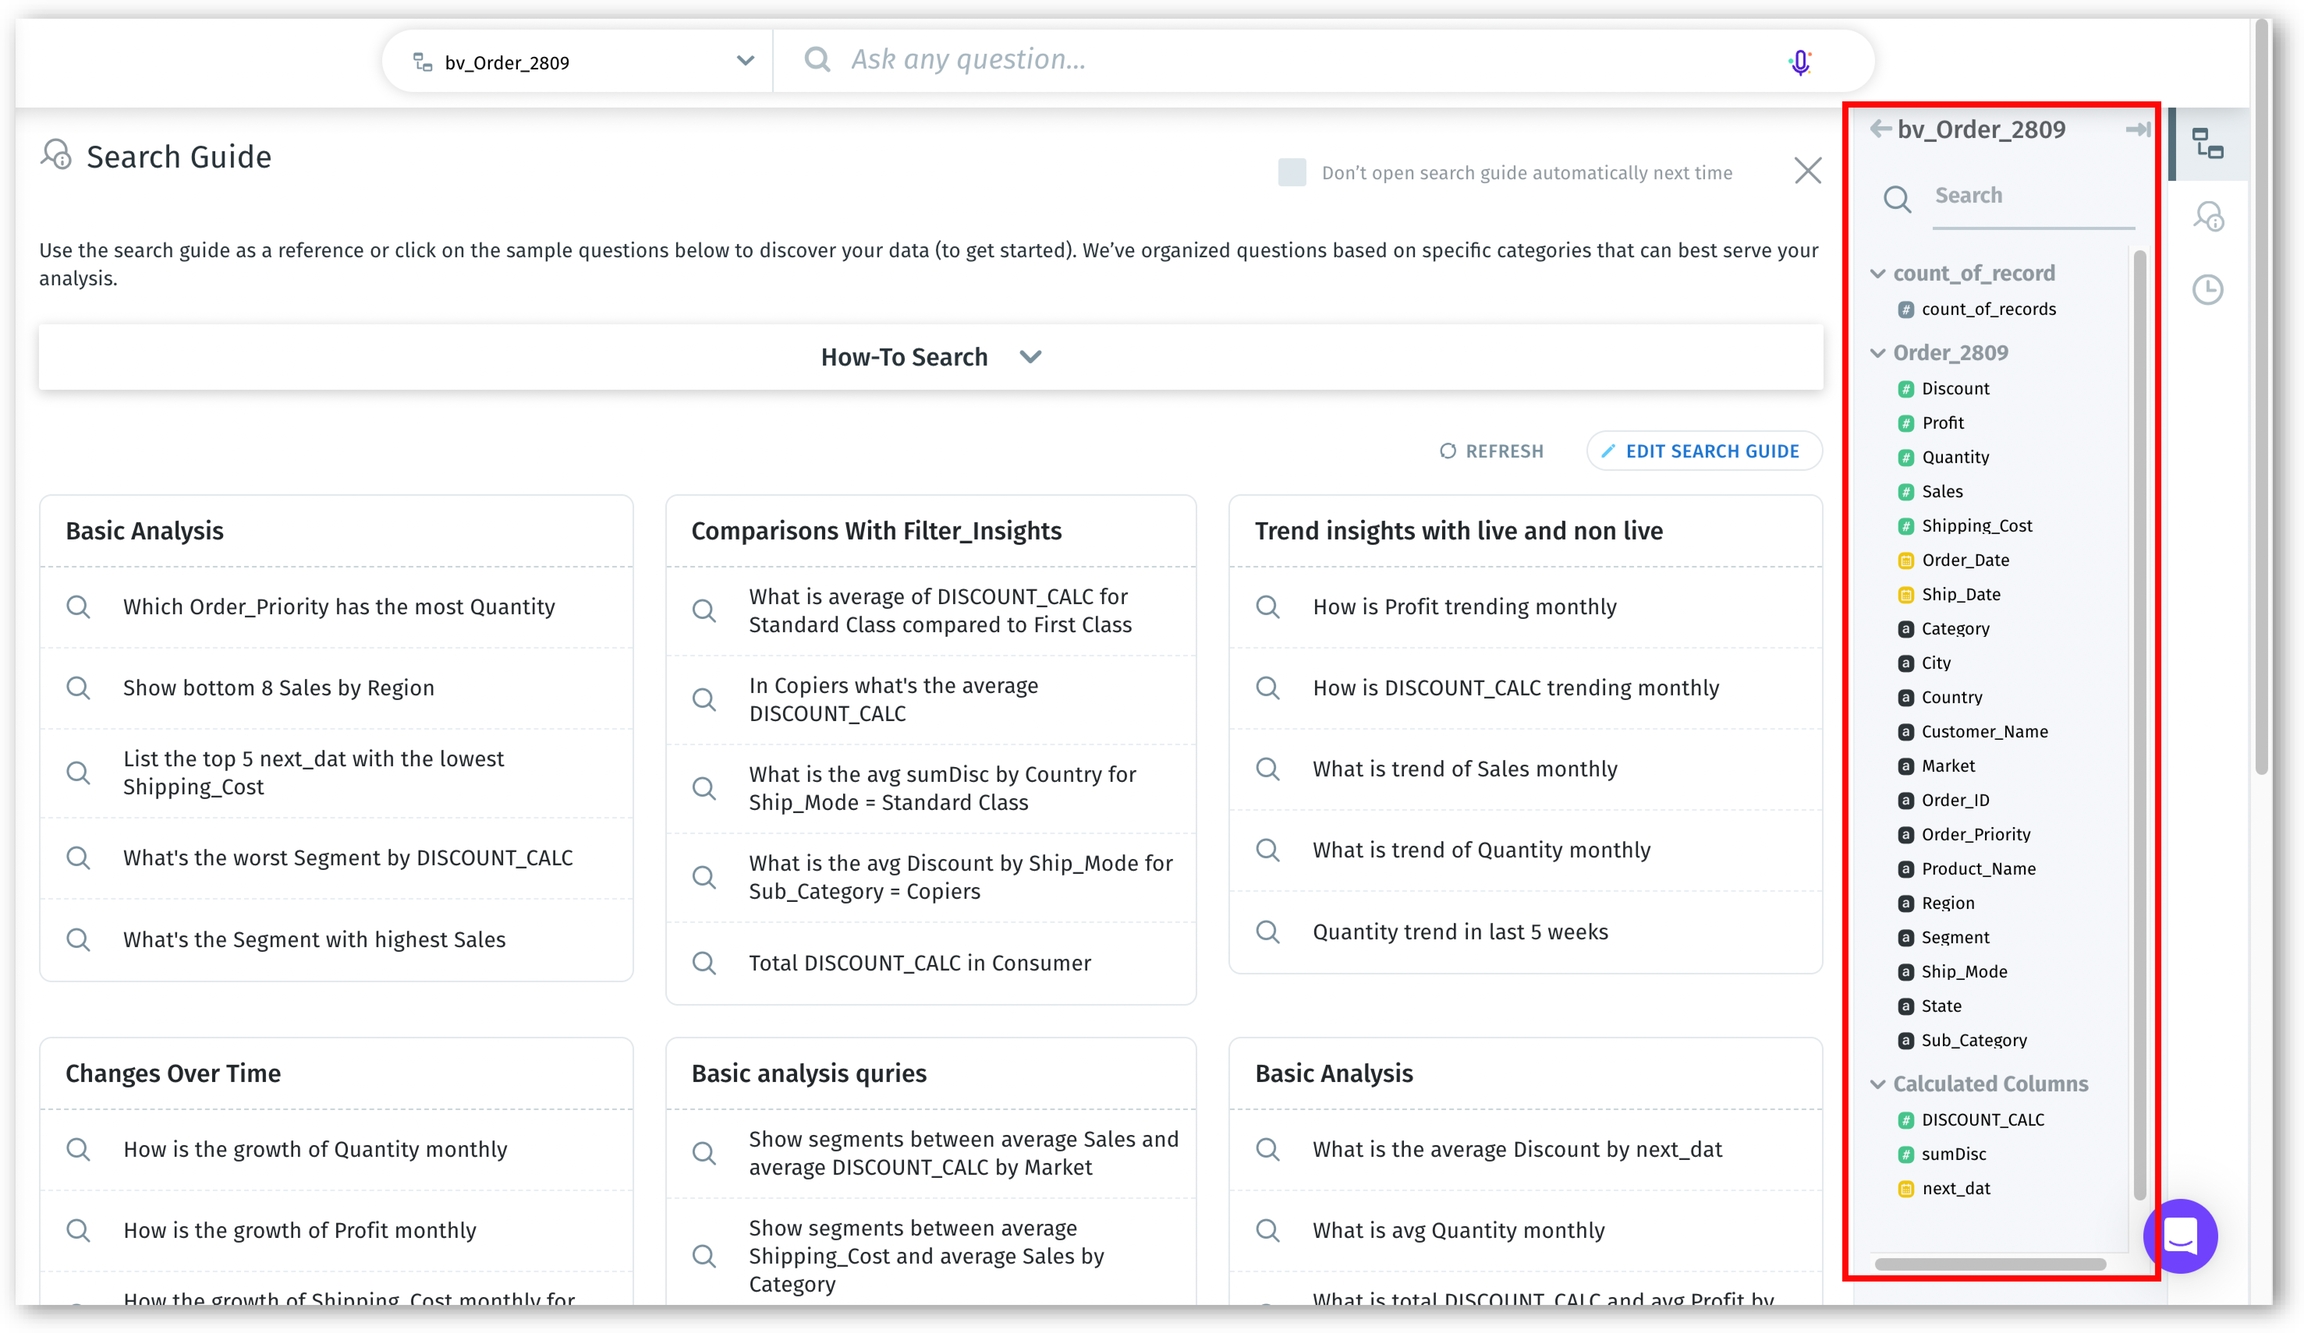2304x1333 pixels.
Task: Open the history clock icon
Action: point(2208,290)
